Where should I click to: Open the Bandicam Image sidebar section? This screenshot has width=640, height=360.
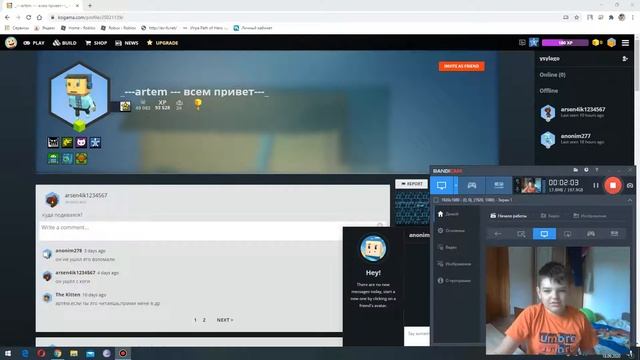[454, 264]
